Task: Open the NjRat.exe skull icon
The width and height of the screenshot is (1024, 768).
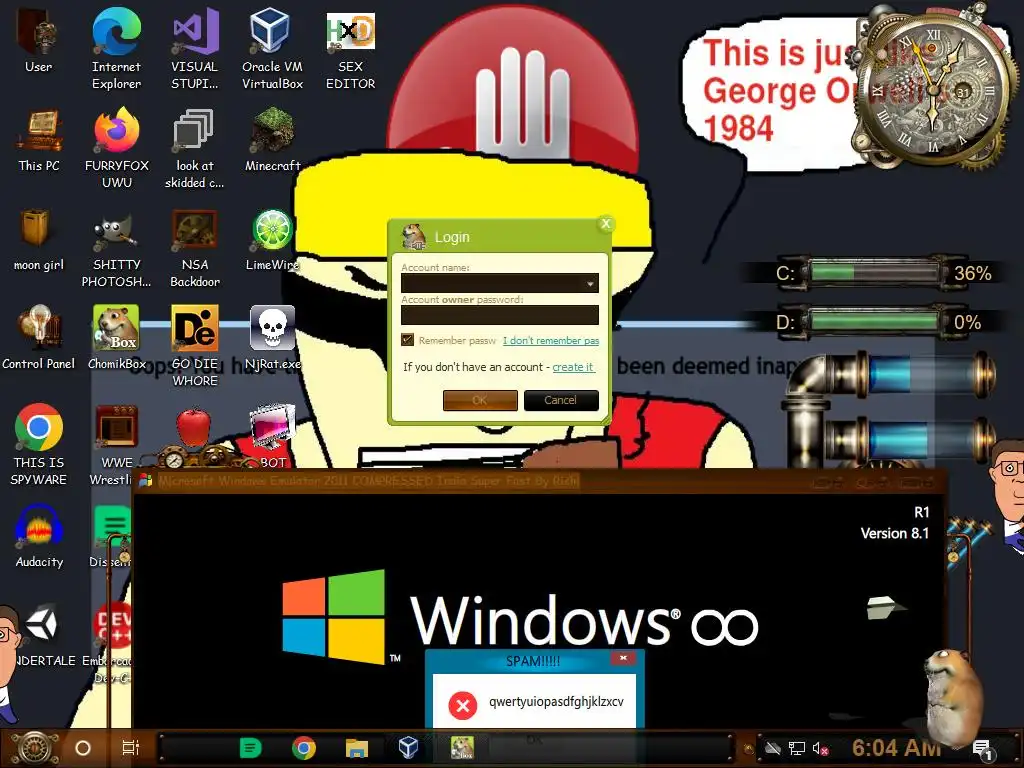Action: pyautogui.click(x=272, y=338)
